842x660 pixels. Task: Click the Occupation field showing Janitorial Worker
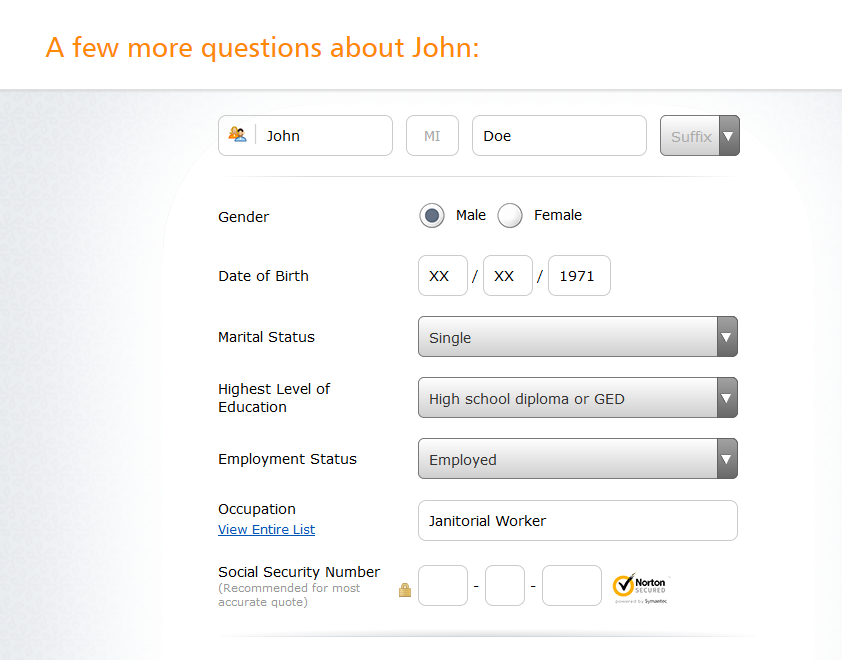pyautogui.click(x=578, y=520)
